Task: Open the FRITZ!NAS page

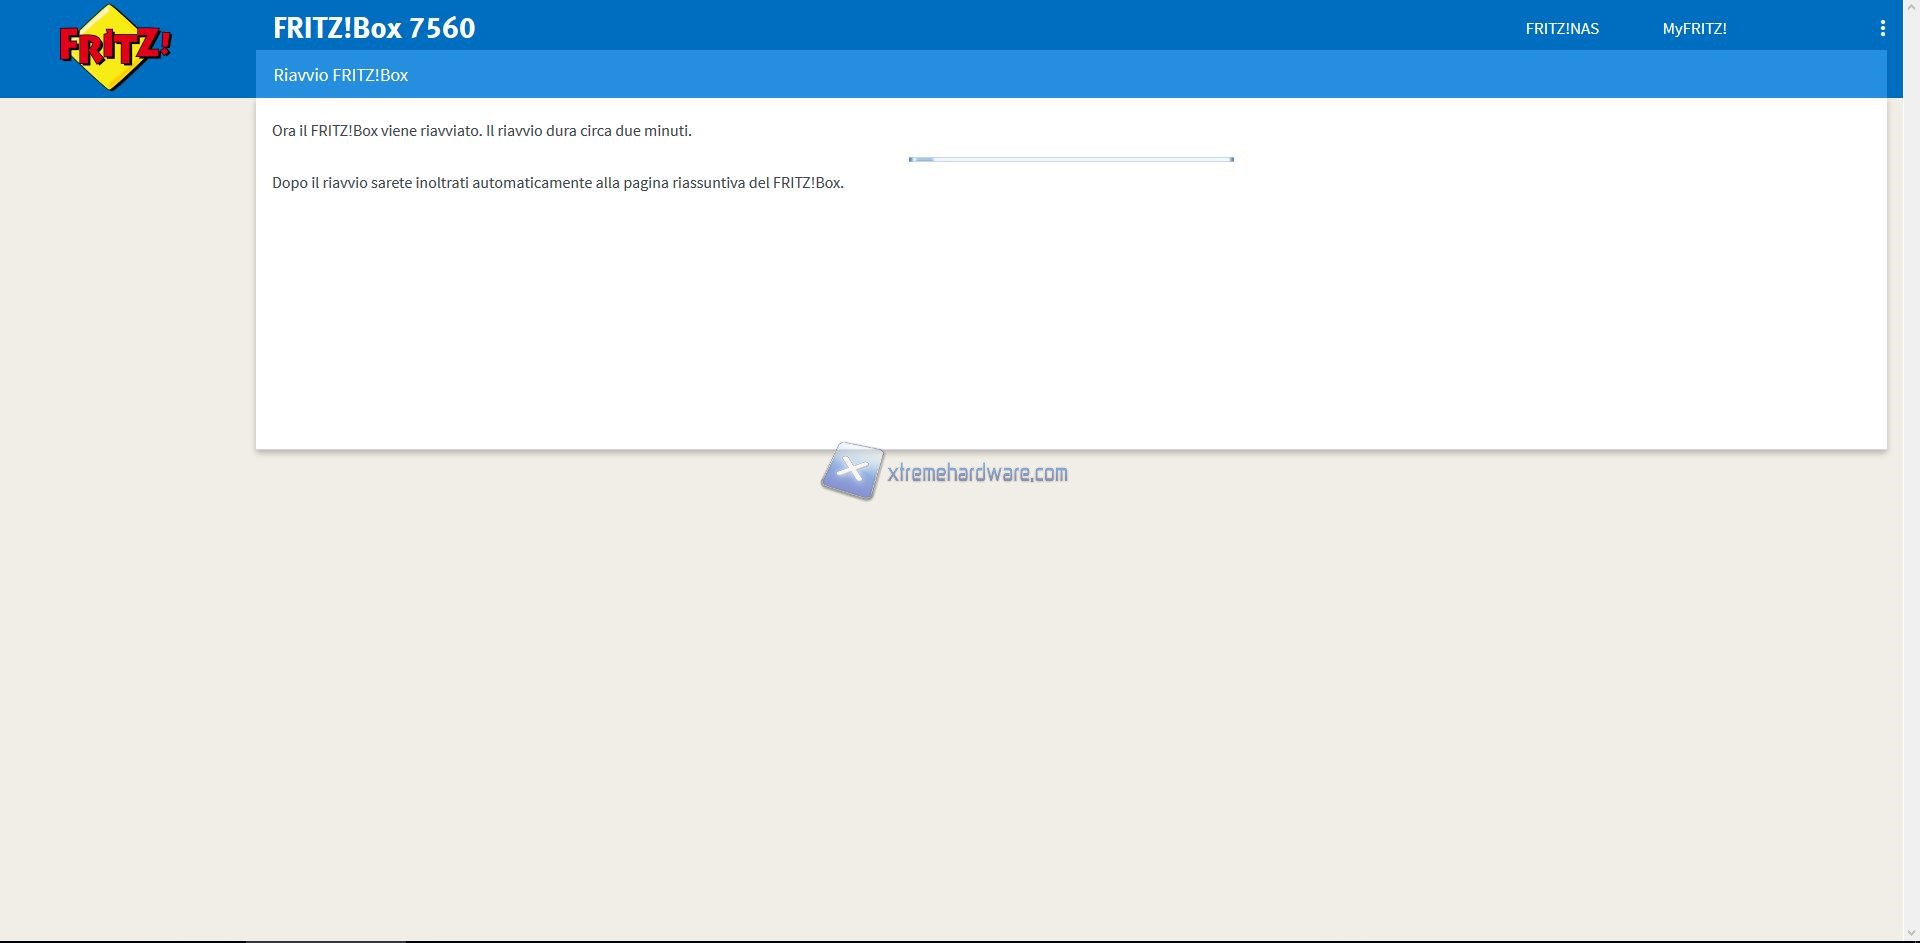Action: pos(1561,29)
